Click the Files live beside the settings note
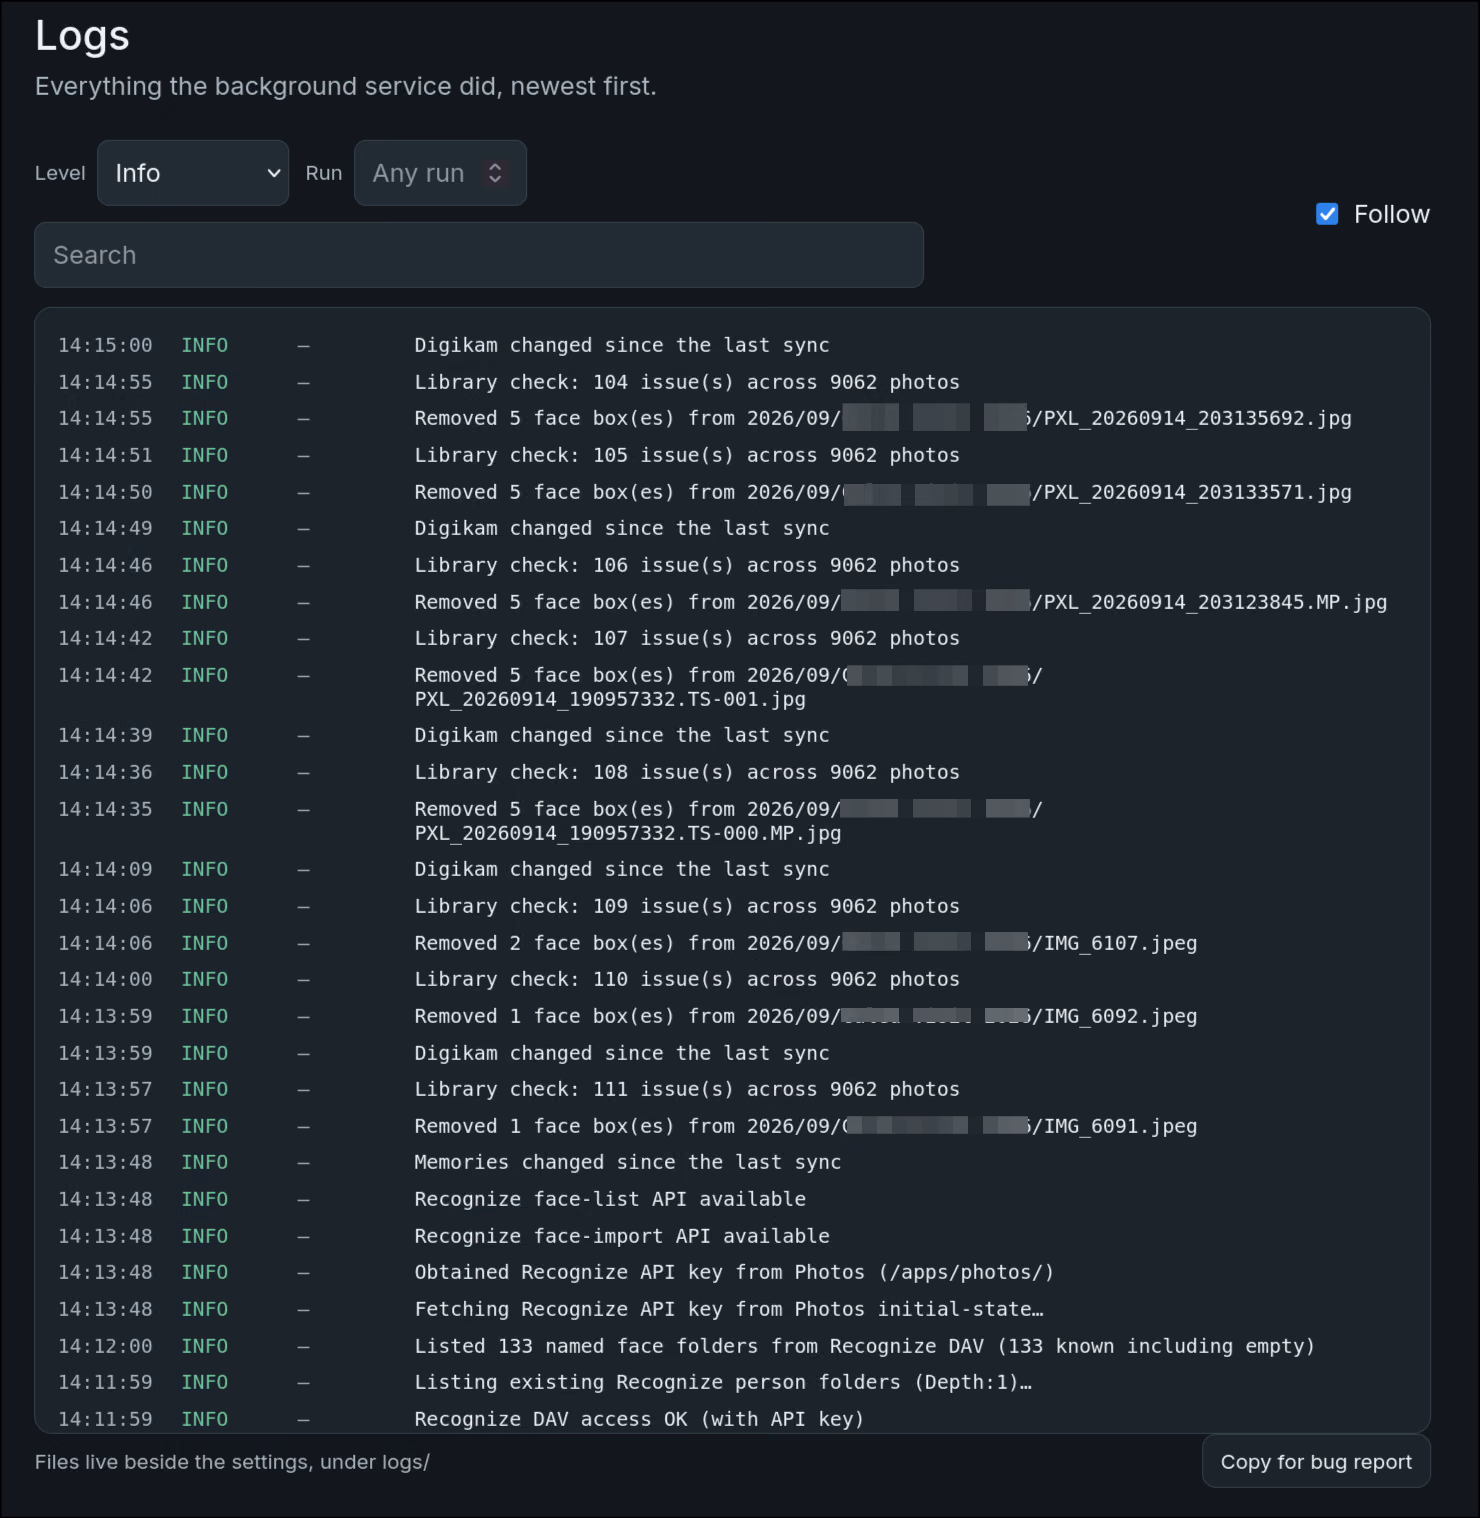 click(x=232, y=1462)
